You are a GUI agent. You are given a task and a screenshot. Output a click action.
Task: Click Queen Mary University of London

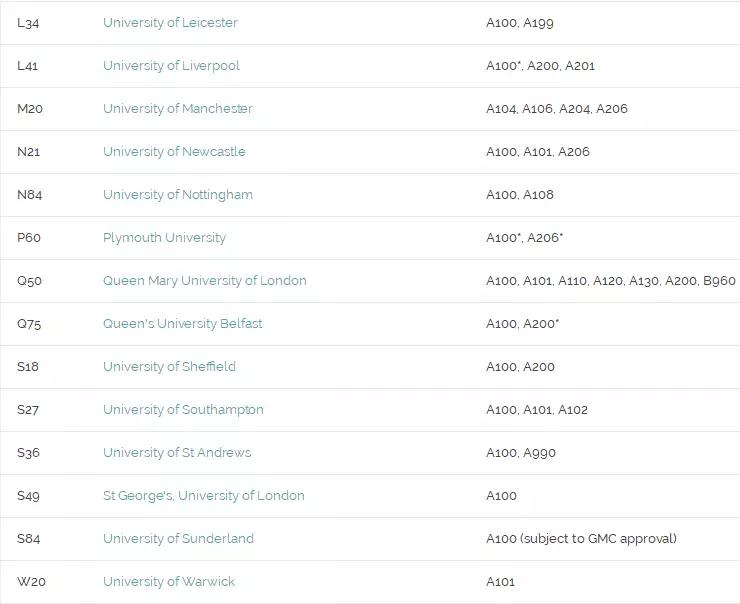coord(205,281)
